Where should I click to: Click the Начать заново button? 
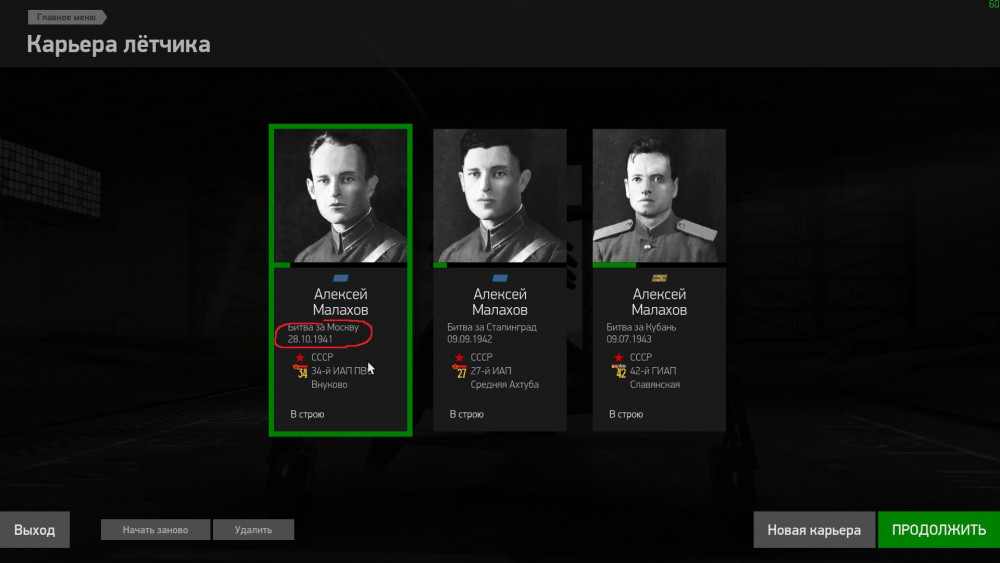click(x=156, y=530)
